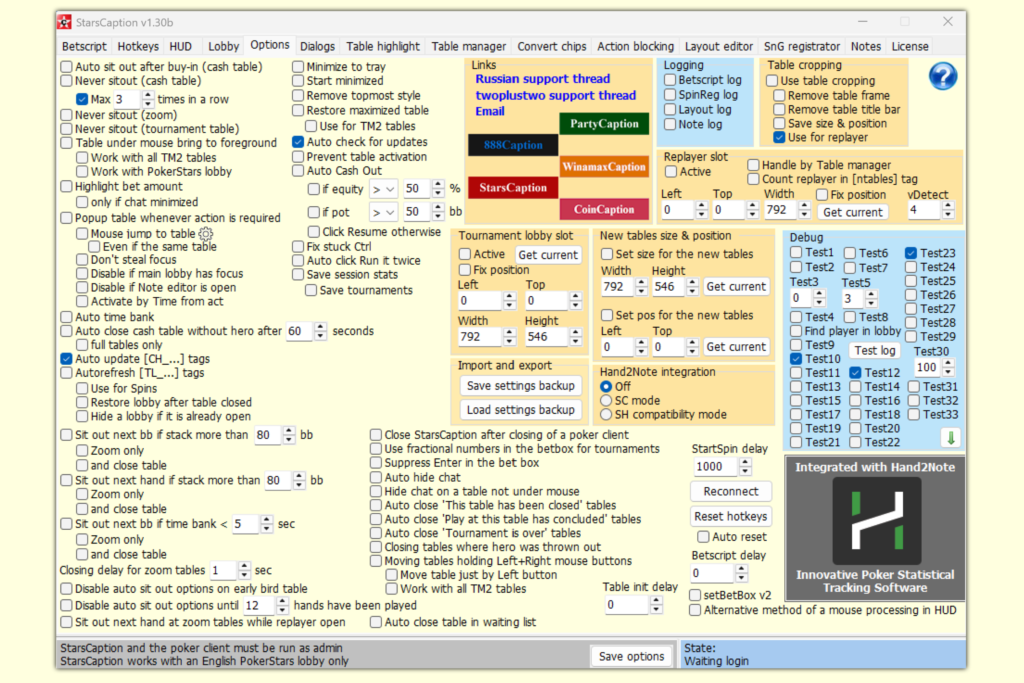Click the Replayer slot Width field
This screenshot has width=1024, height=683.
[781, 210]
